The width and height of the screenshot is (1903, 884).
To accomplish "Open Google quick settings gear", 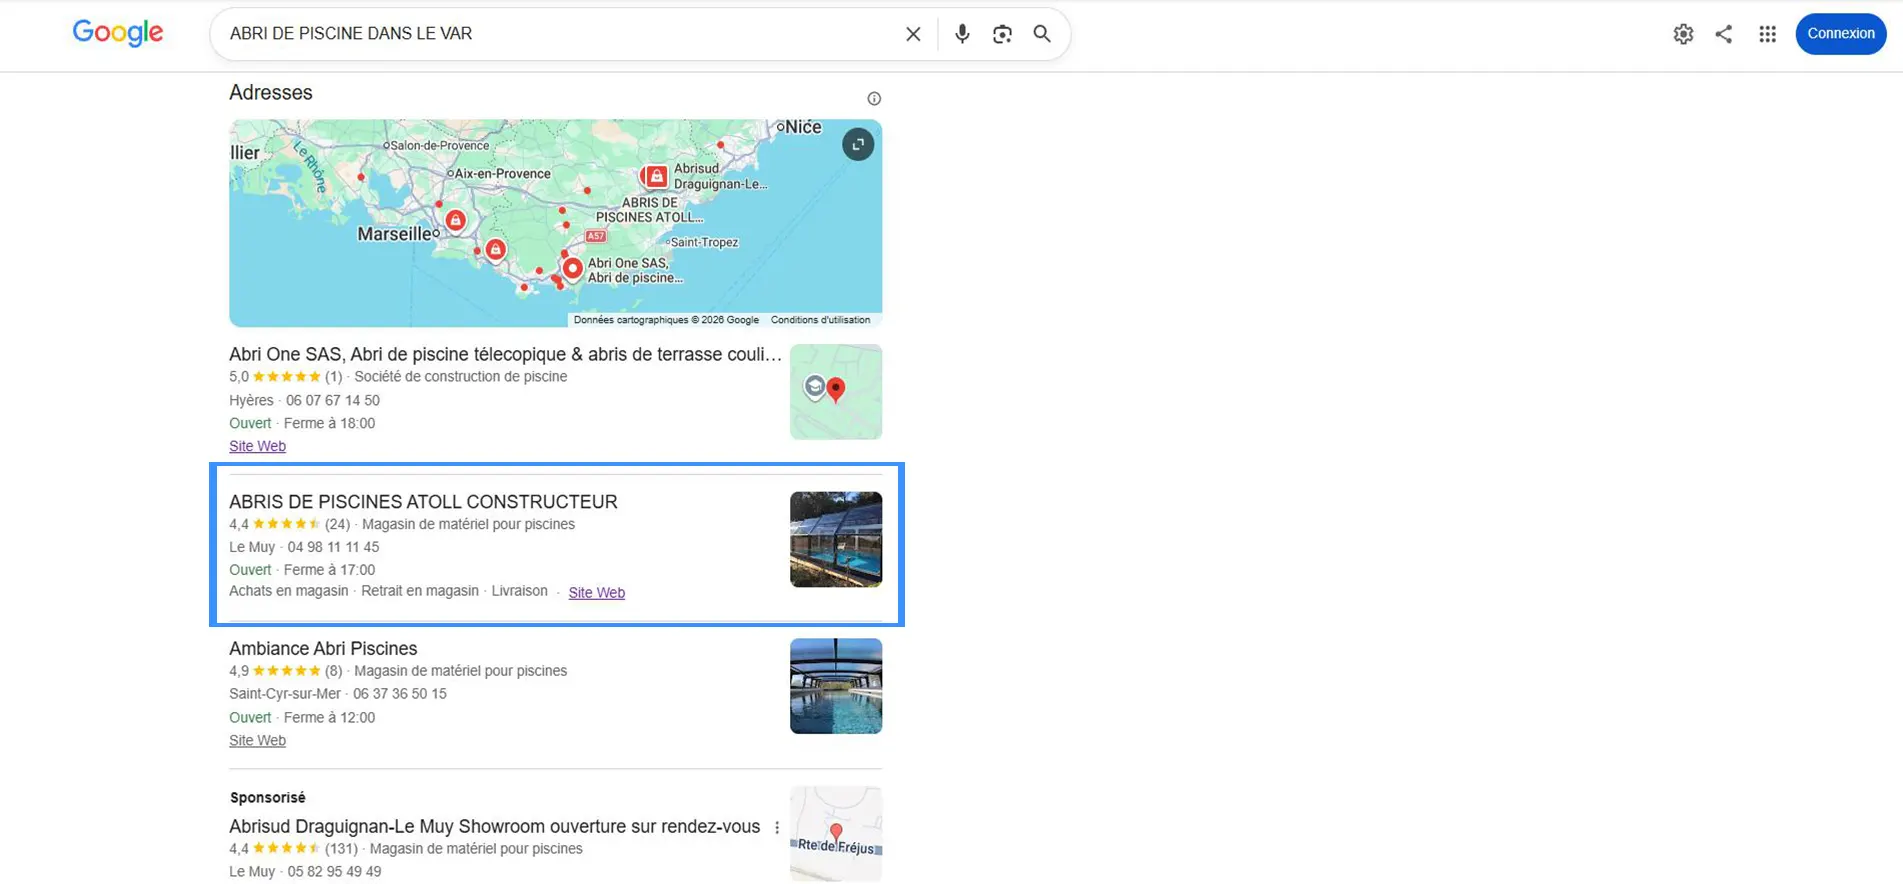I will coord(1683,34).
